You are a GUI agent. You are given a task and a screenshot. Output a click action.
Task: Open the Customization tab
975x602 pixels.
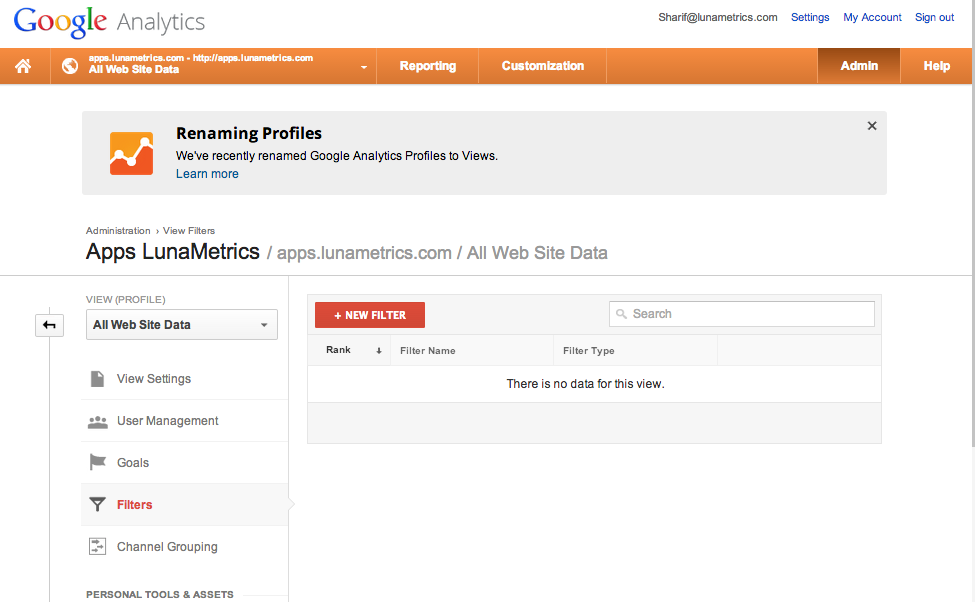pos(542,66)
